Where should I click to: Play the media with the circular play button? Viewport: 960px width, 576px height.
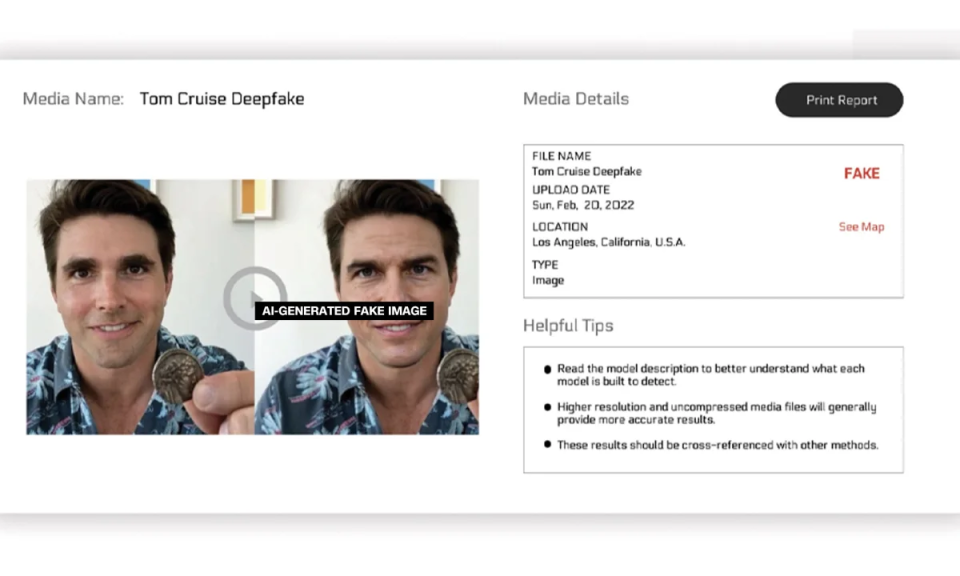tap(254, 297)
